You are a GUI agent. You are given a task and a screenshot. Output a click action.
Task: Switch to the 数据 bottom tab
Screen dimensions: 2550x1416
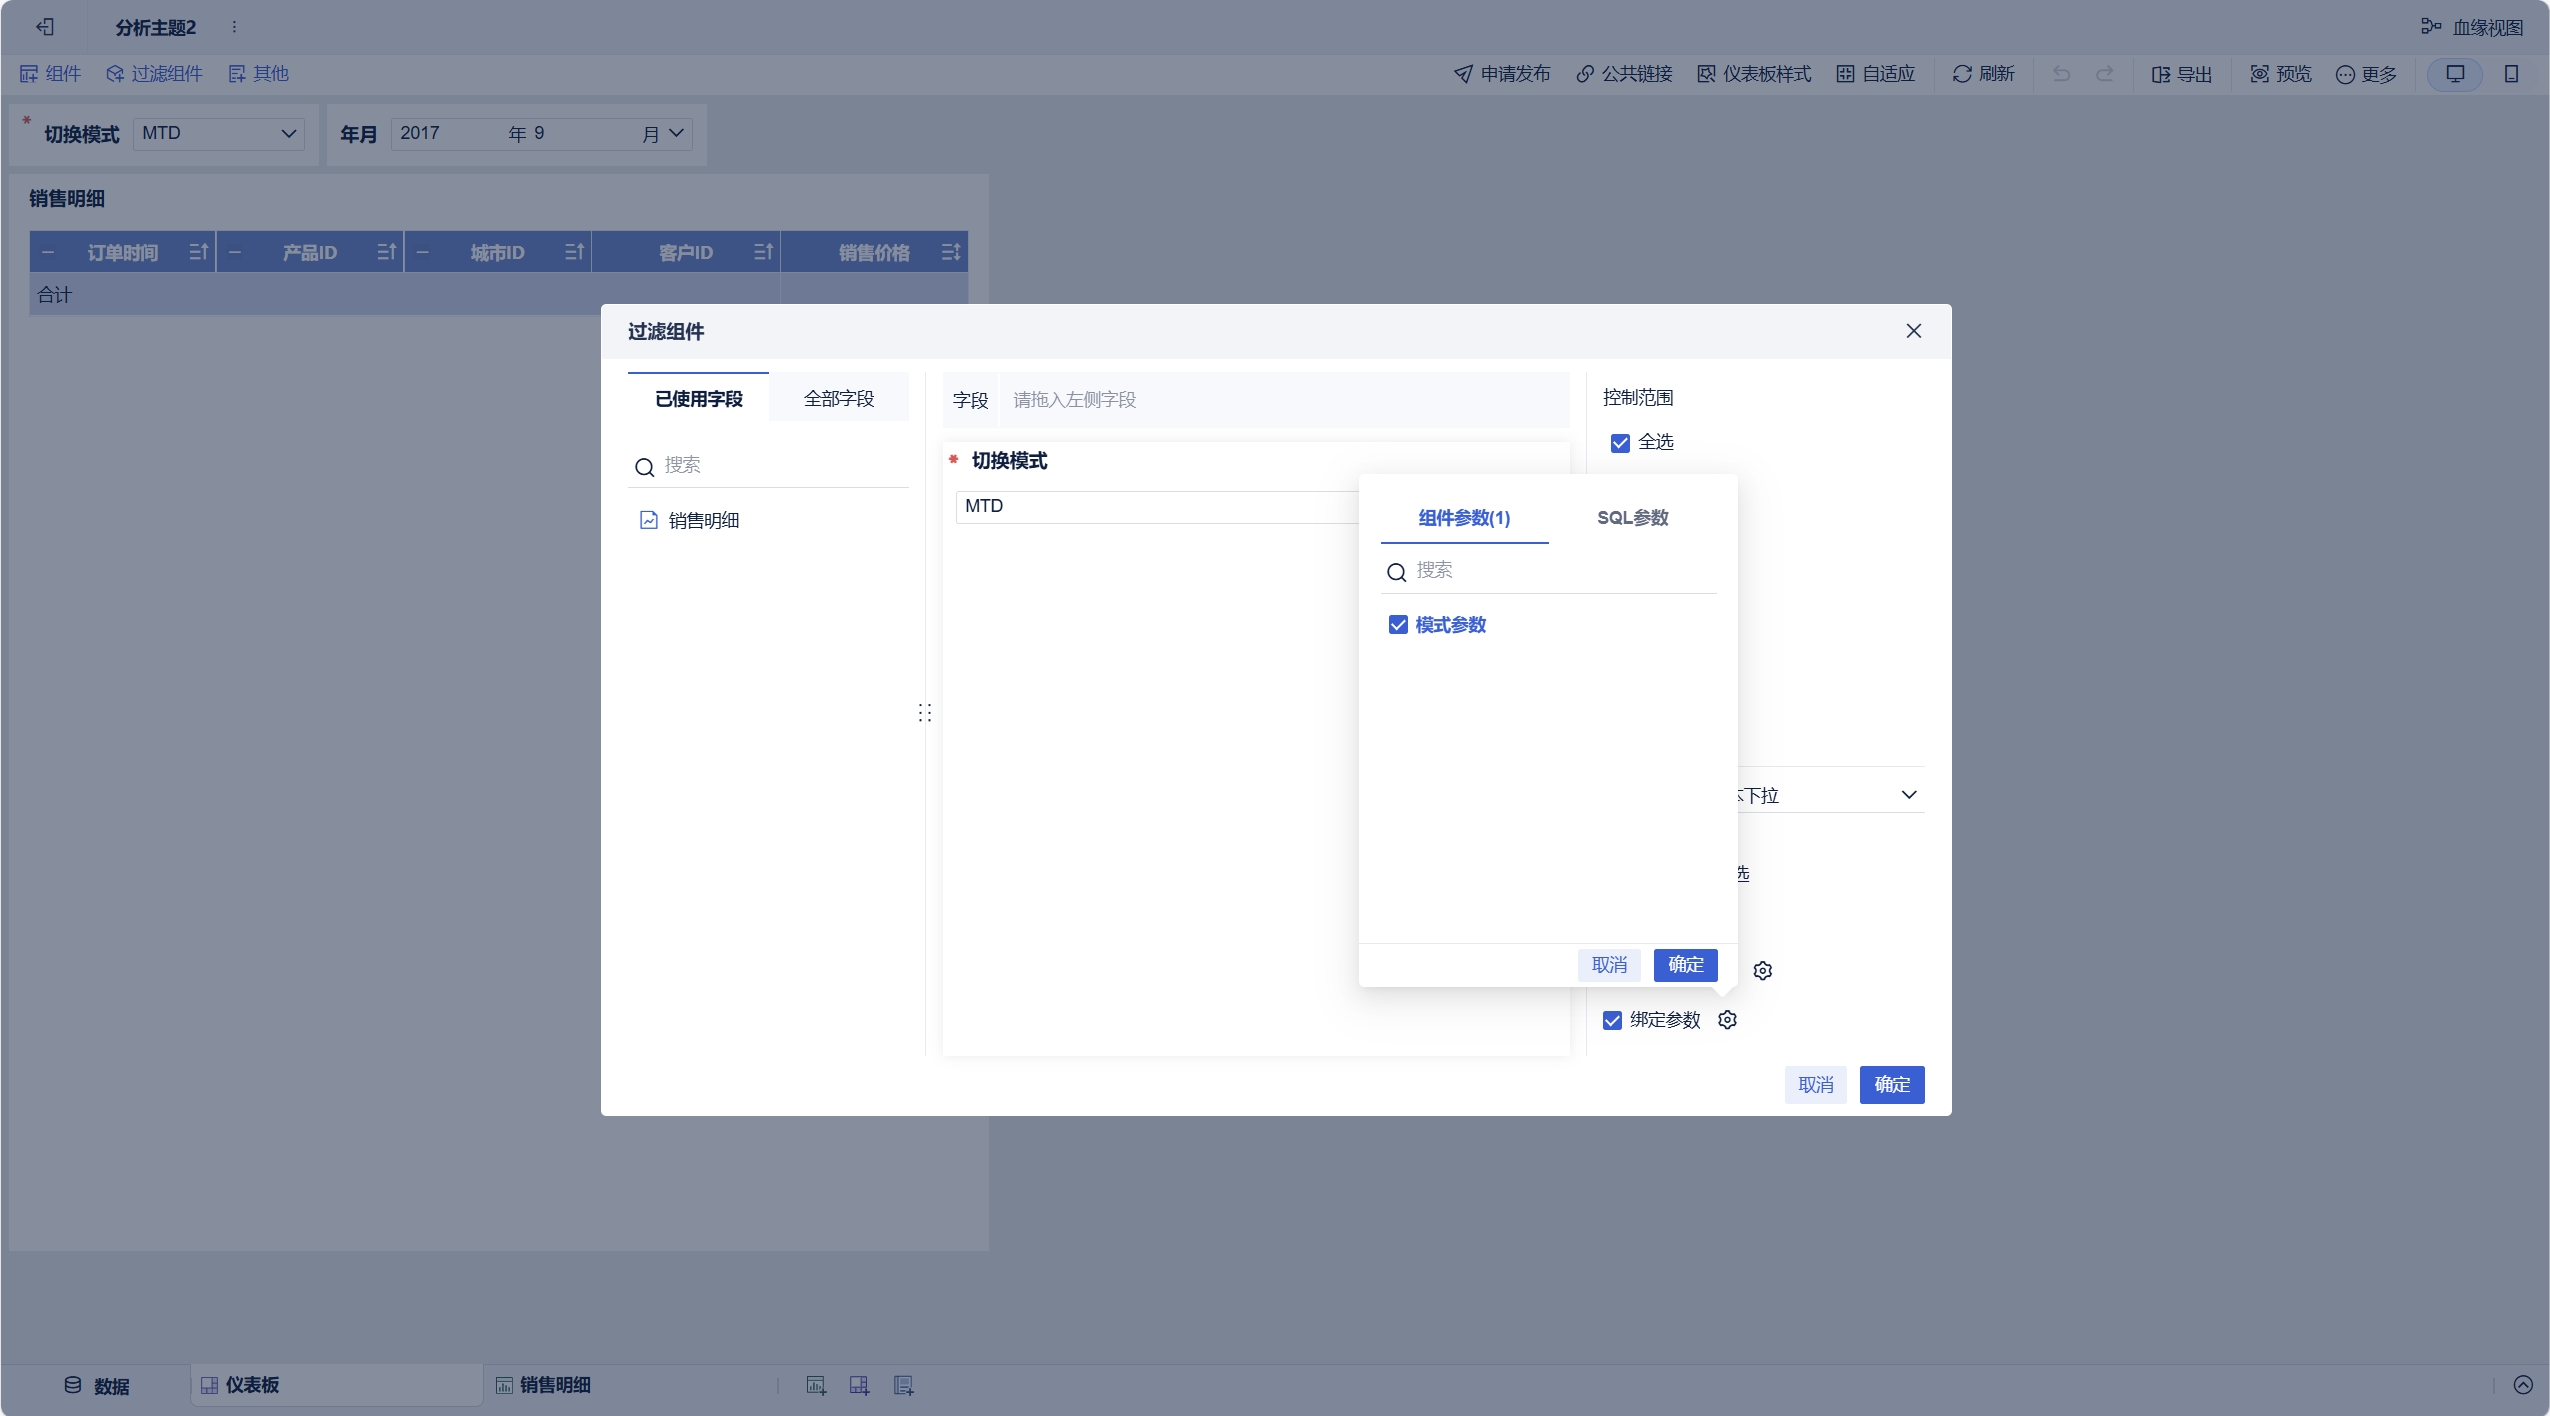97,1386
